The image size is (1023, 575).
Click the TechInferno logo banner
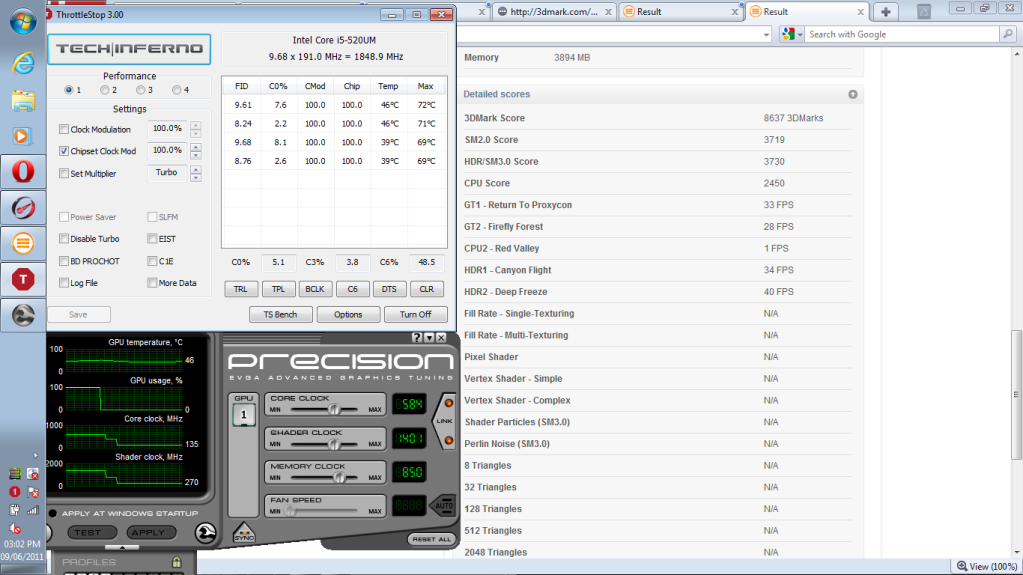coord(129,49)
